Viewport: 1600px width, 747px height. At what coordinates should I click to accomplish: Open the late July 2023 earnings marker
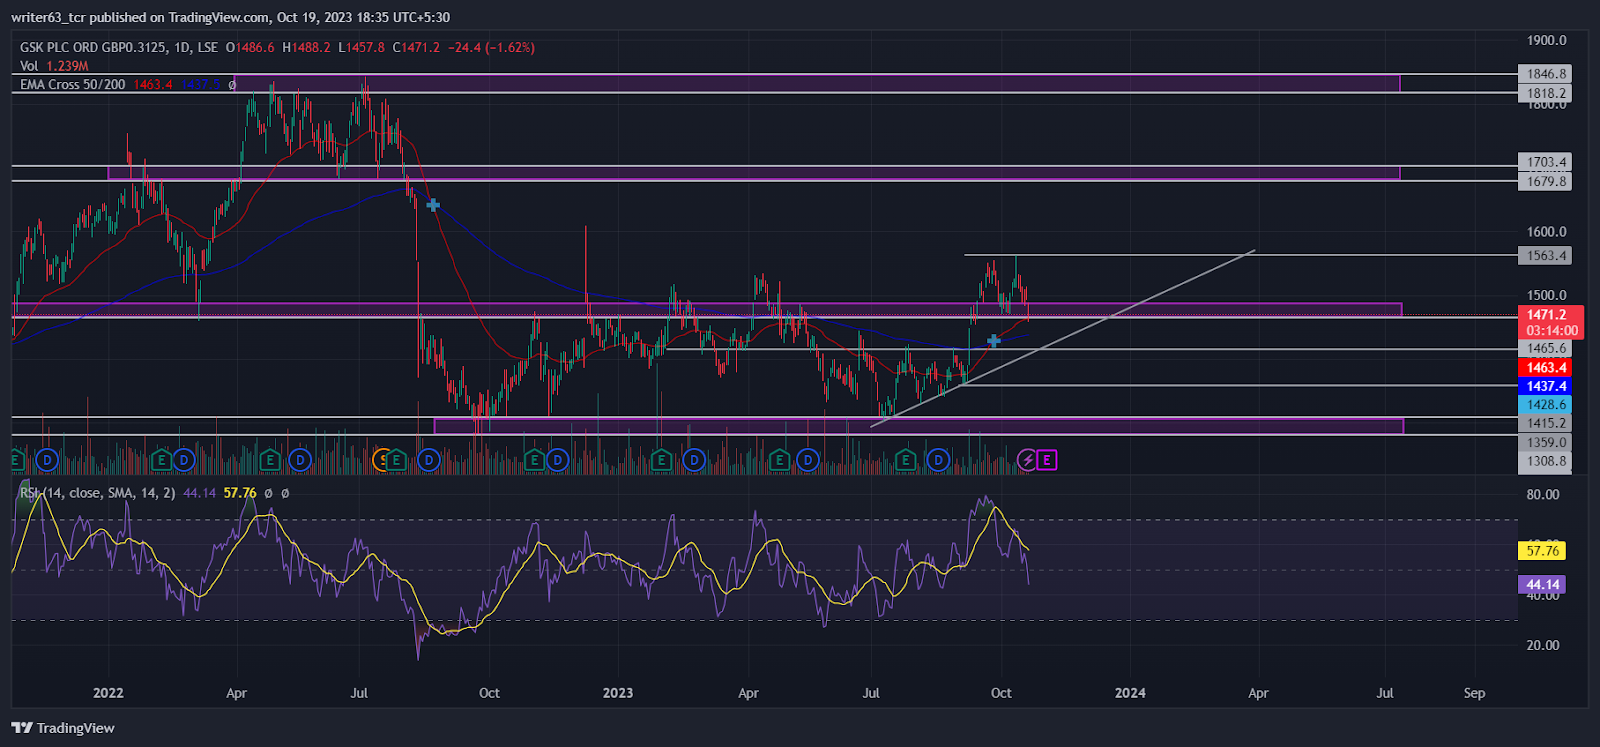coord(906,460)
